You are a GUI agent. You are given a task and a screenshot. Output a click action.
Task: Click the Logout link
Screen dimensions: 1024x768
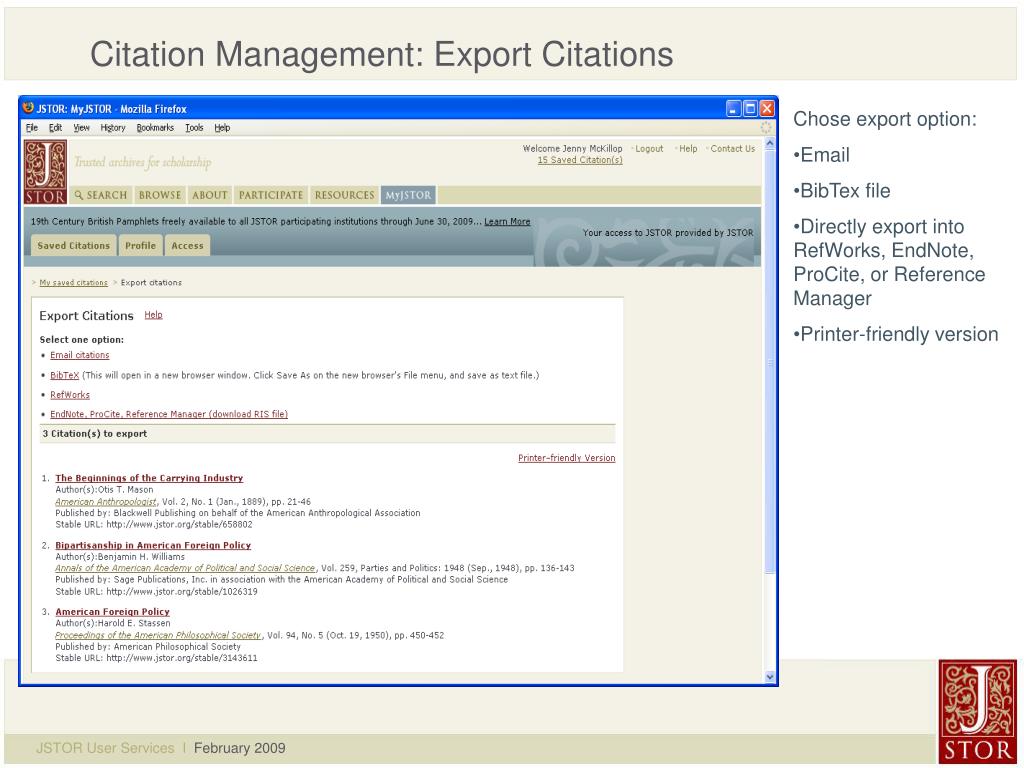(x=649, y=149)
